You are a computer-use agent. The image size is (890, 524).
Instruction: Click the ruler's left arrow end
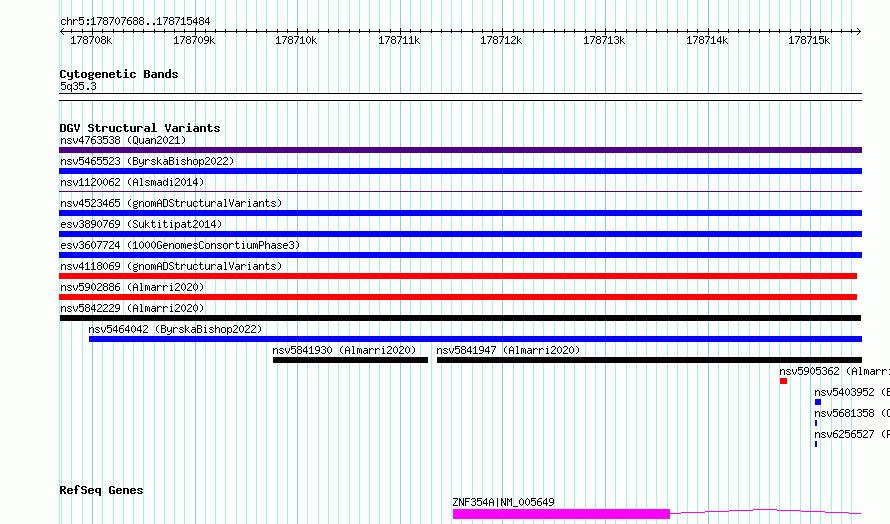[x=62, y=32]
